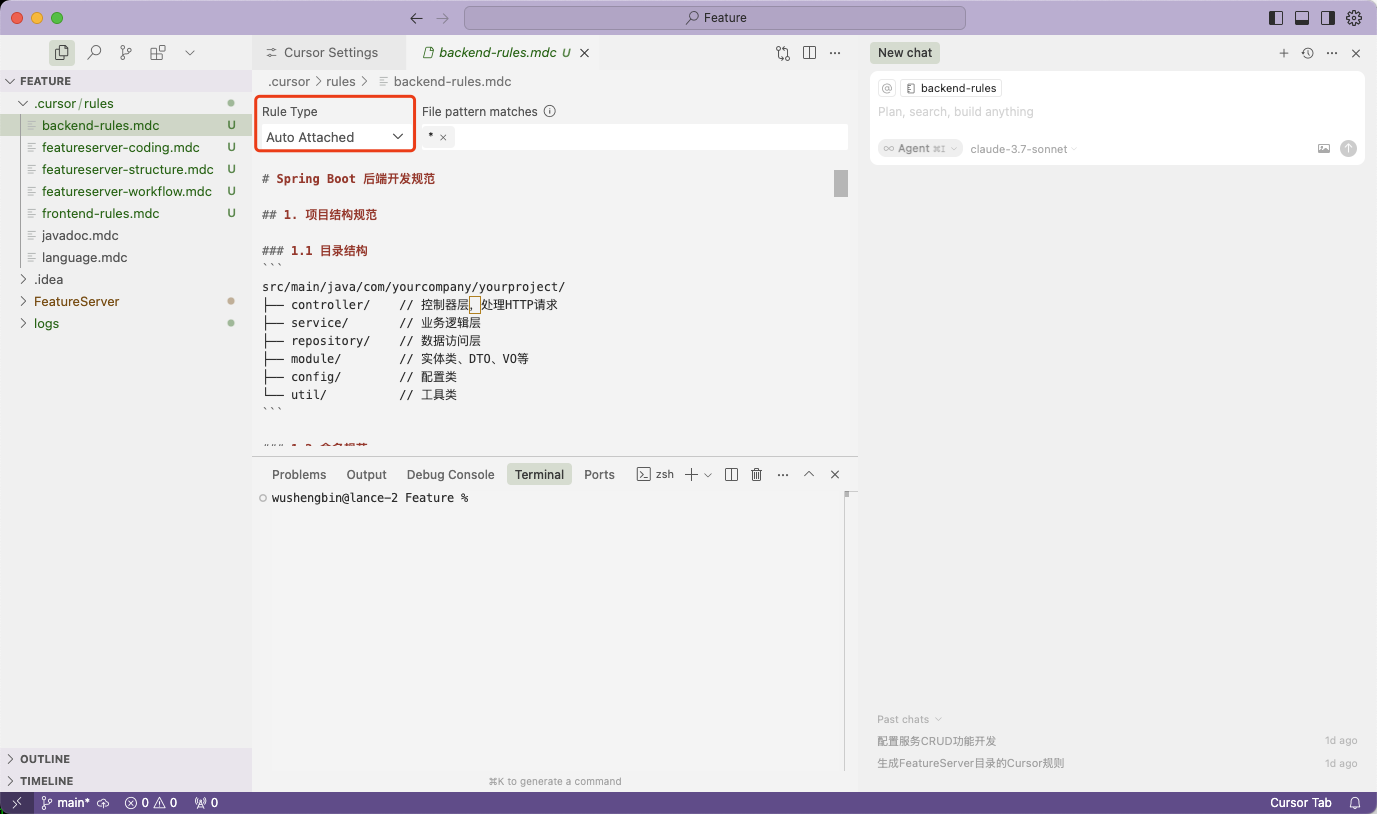Switch to the Debug Console tab
1377x814 pixels.
pos(450,474)
